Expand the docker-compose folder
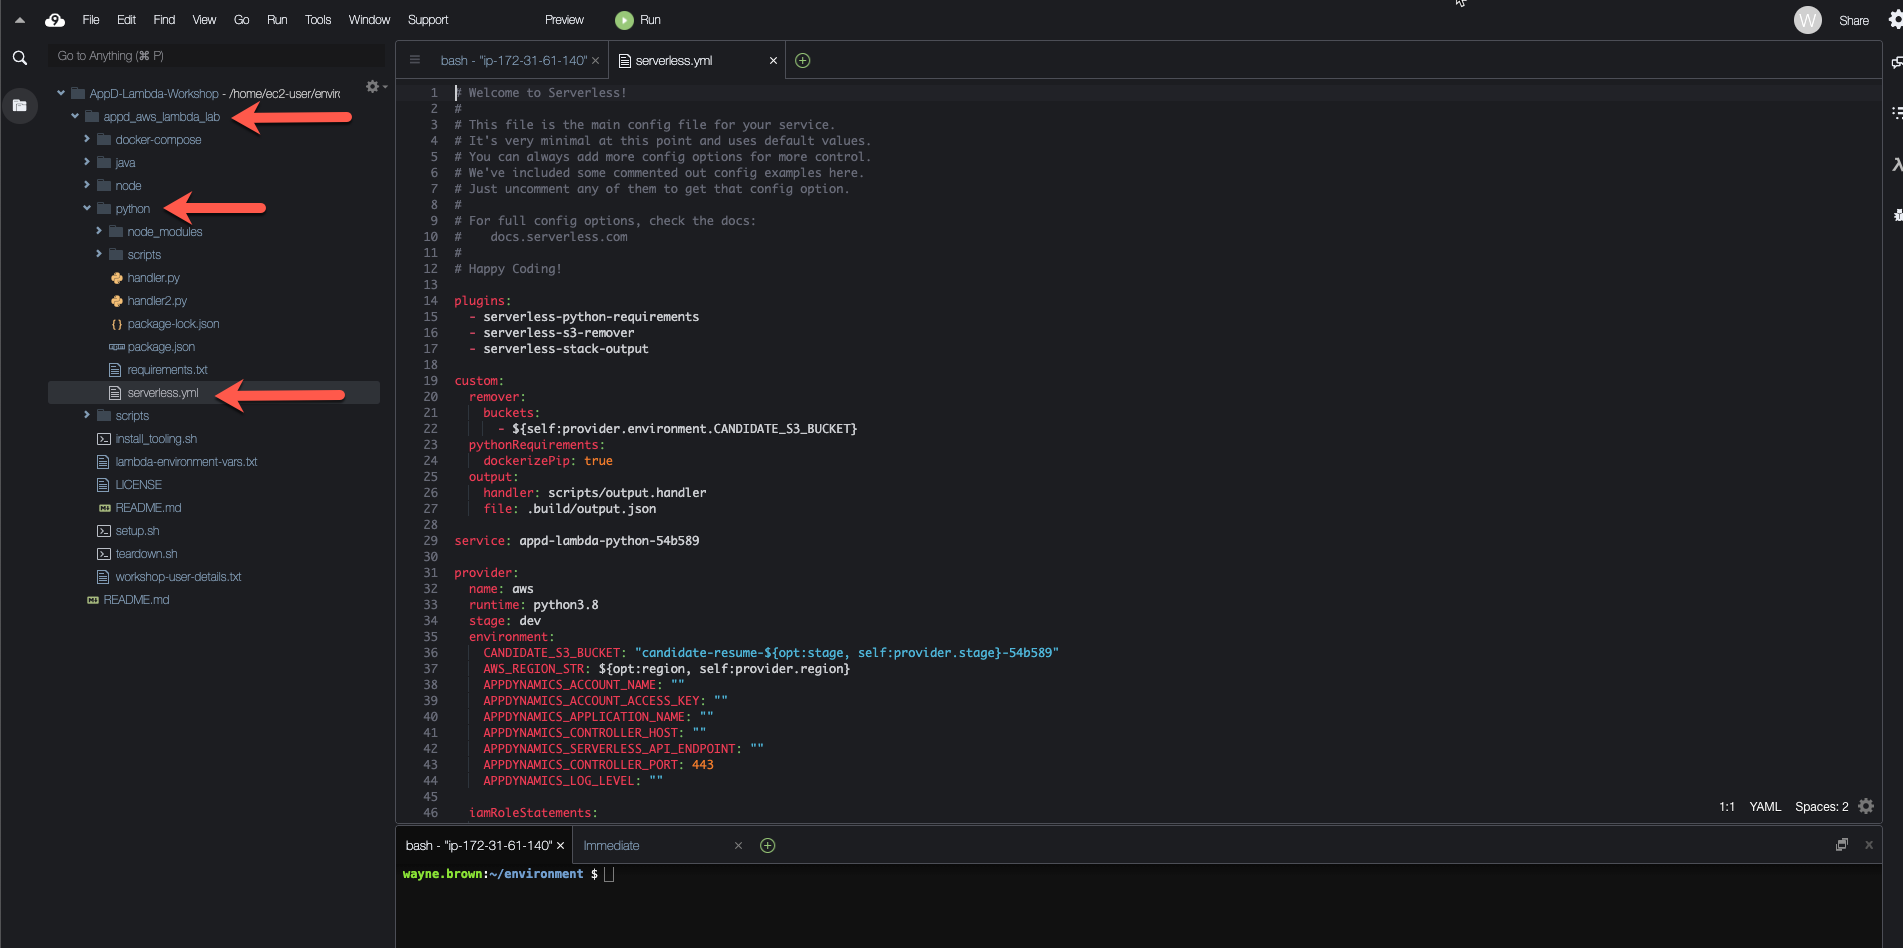The image size is (1903, 948). [87, 140]
